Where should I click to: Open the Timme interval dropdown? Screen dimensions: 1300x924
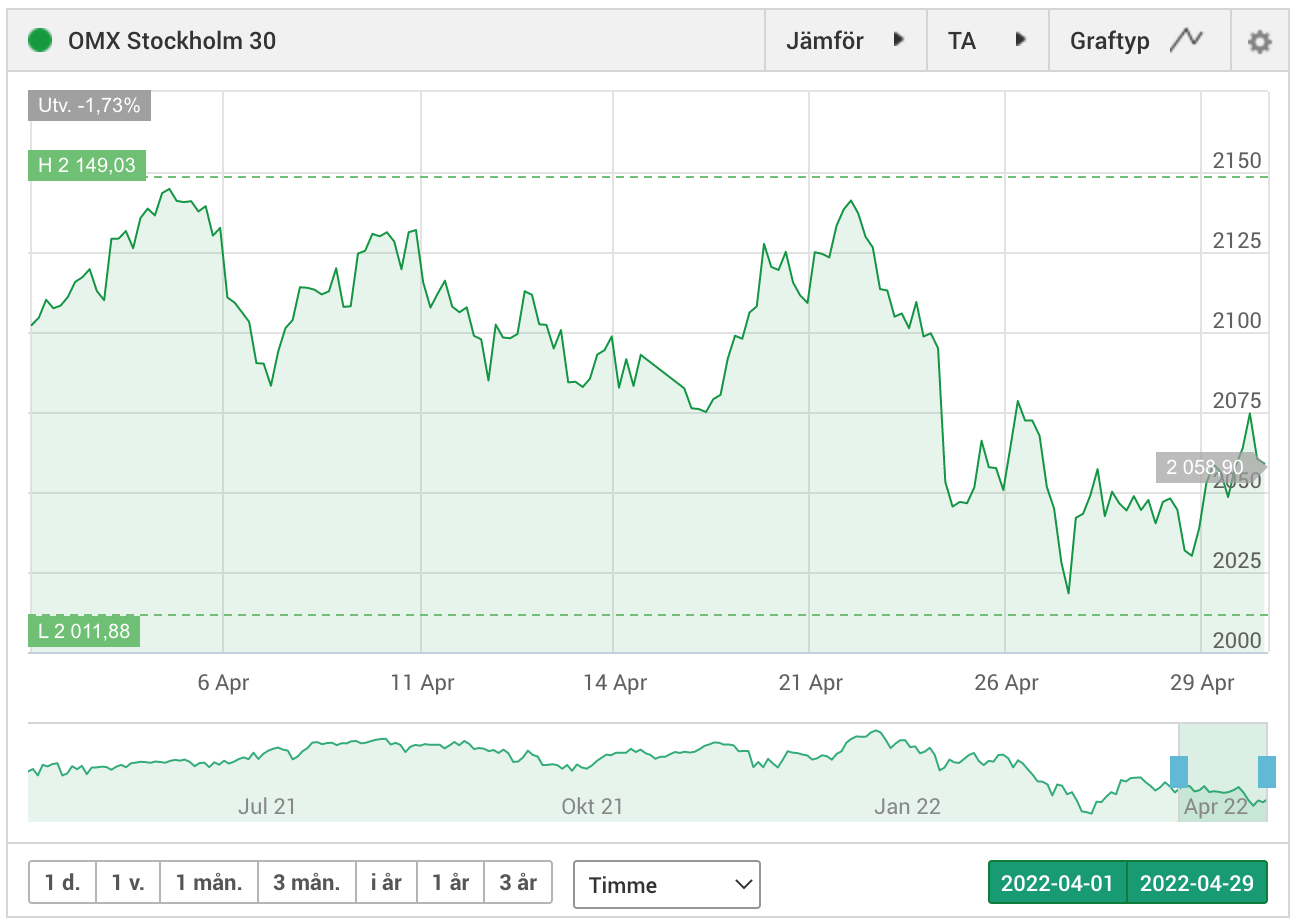click(x=667, y=885)
